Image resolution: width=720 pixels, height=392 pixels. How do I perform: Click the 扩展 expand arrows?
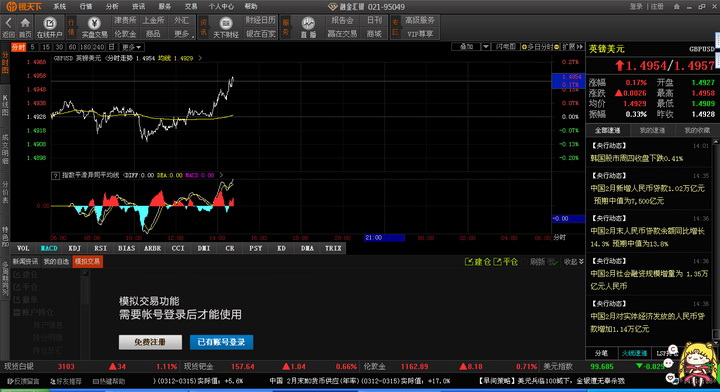[579, 47]
